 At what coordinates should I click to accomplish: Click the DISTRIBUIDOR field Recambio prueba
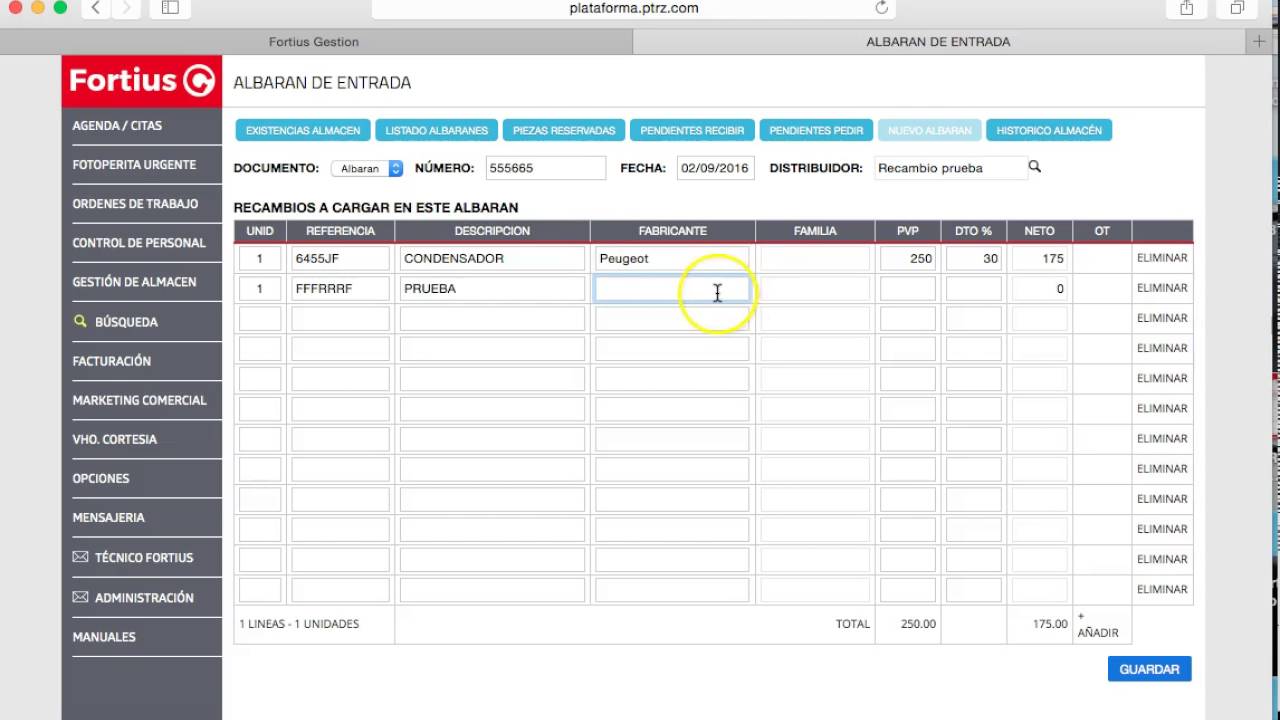tap(950, 168)
